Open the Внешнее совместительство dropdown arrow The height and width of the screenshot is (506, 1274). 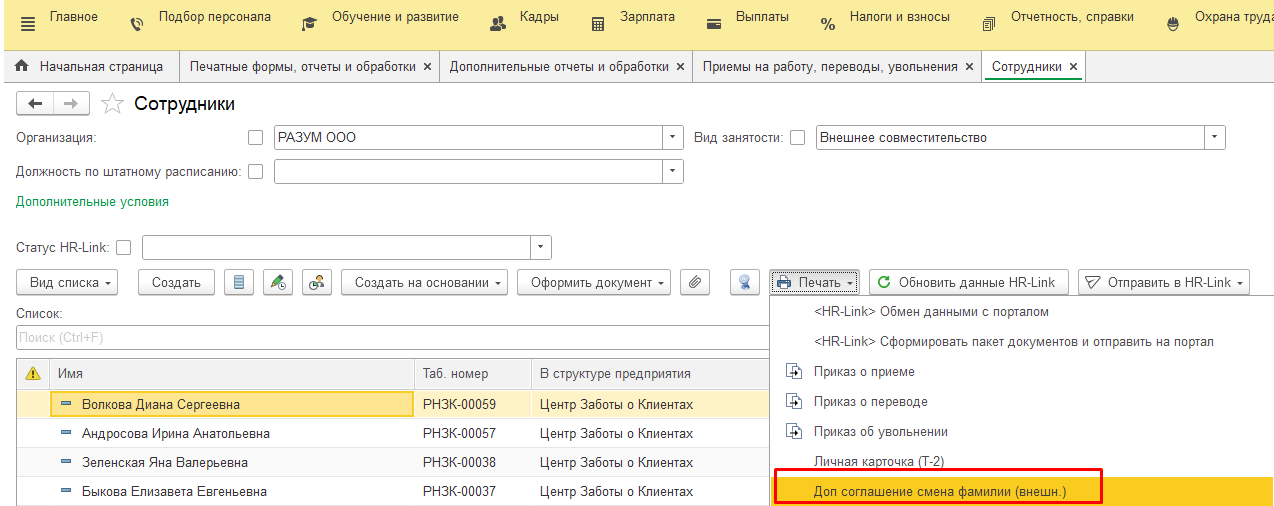[1215, 138]
